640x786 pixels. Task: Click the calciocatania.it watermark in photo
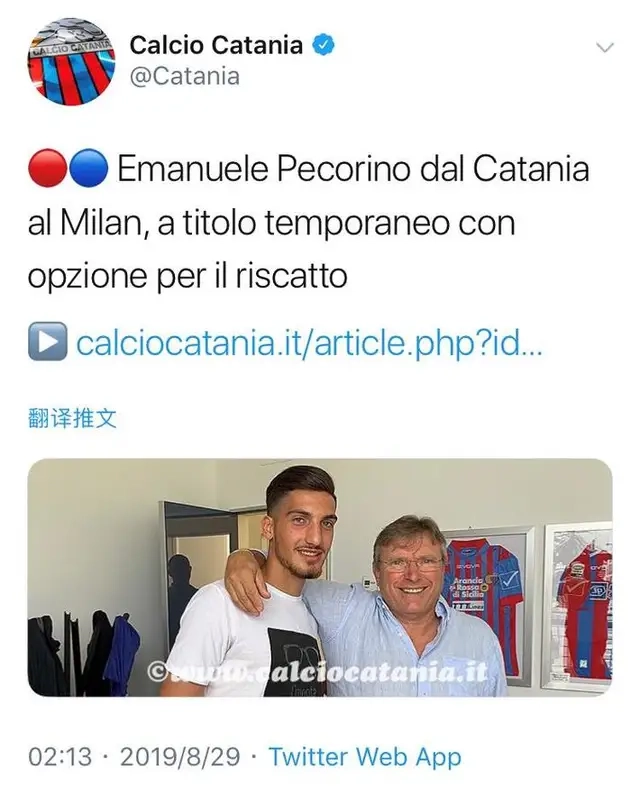pos(317,673)
